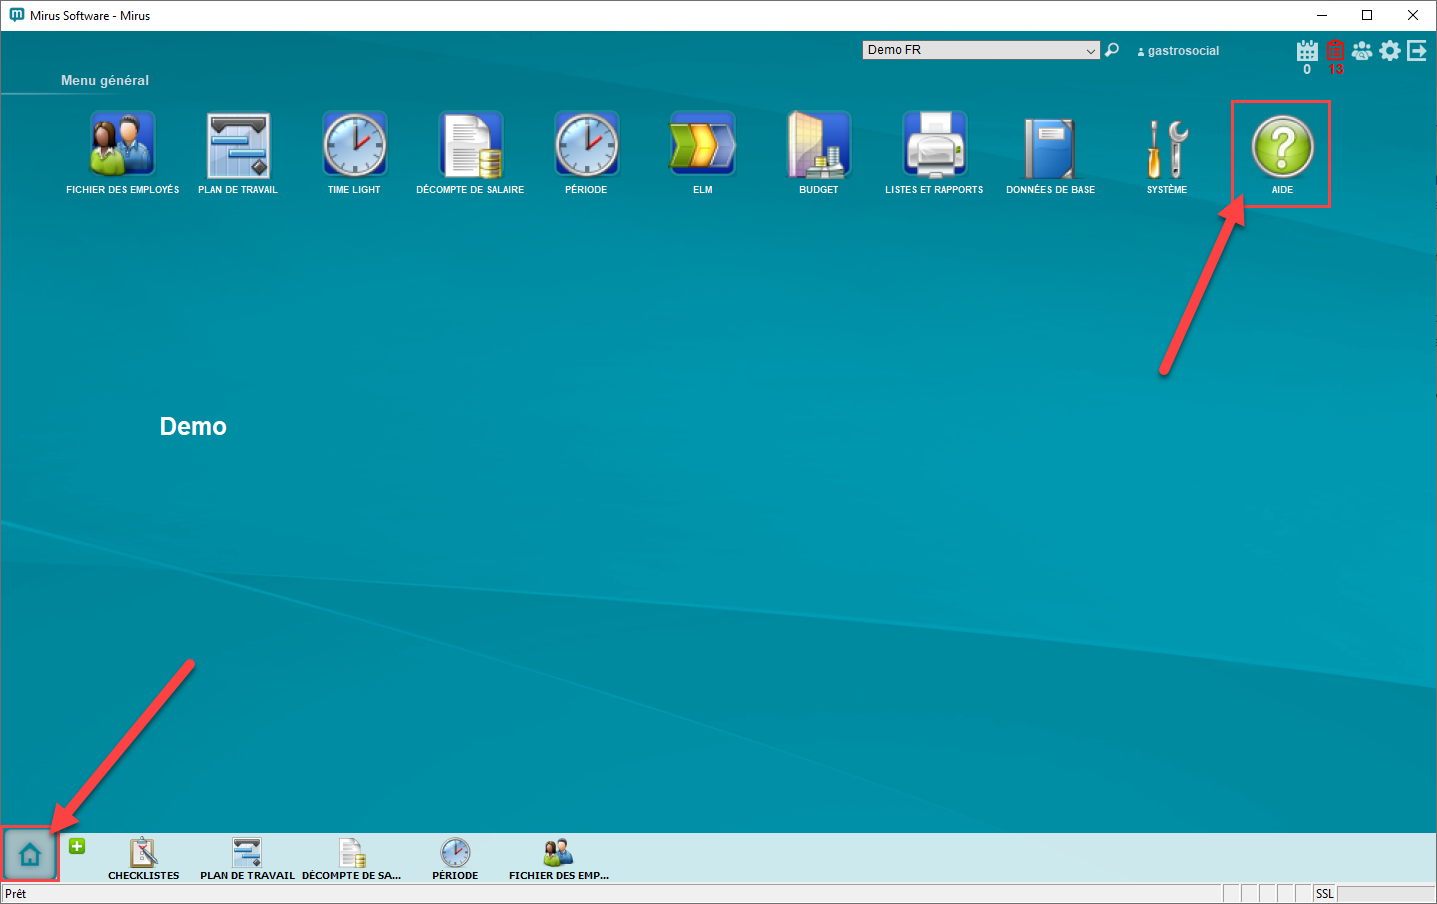Open the Décompte de sa... shortcut in the bottom bar
The image size is (1437, 904).
351,859
